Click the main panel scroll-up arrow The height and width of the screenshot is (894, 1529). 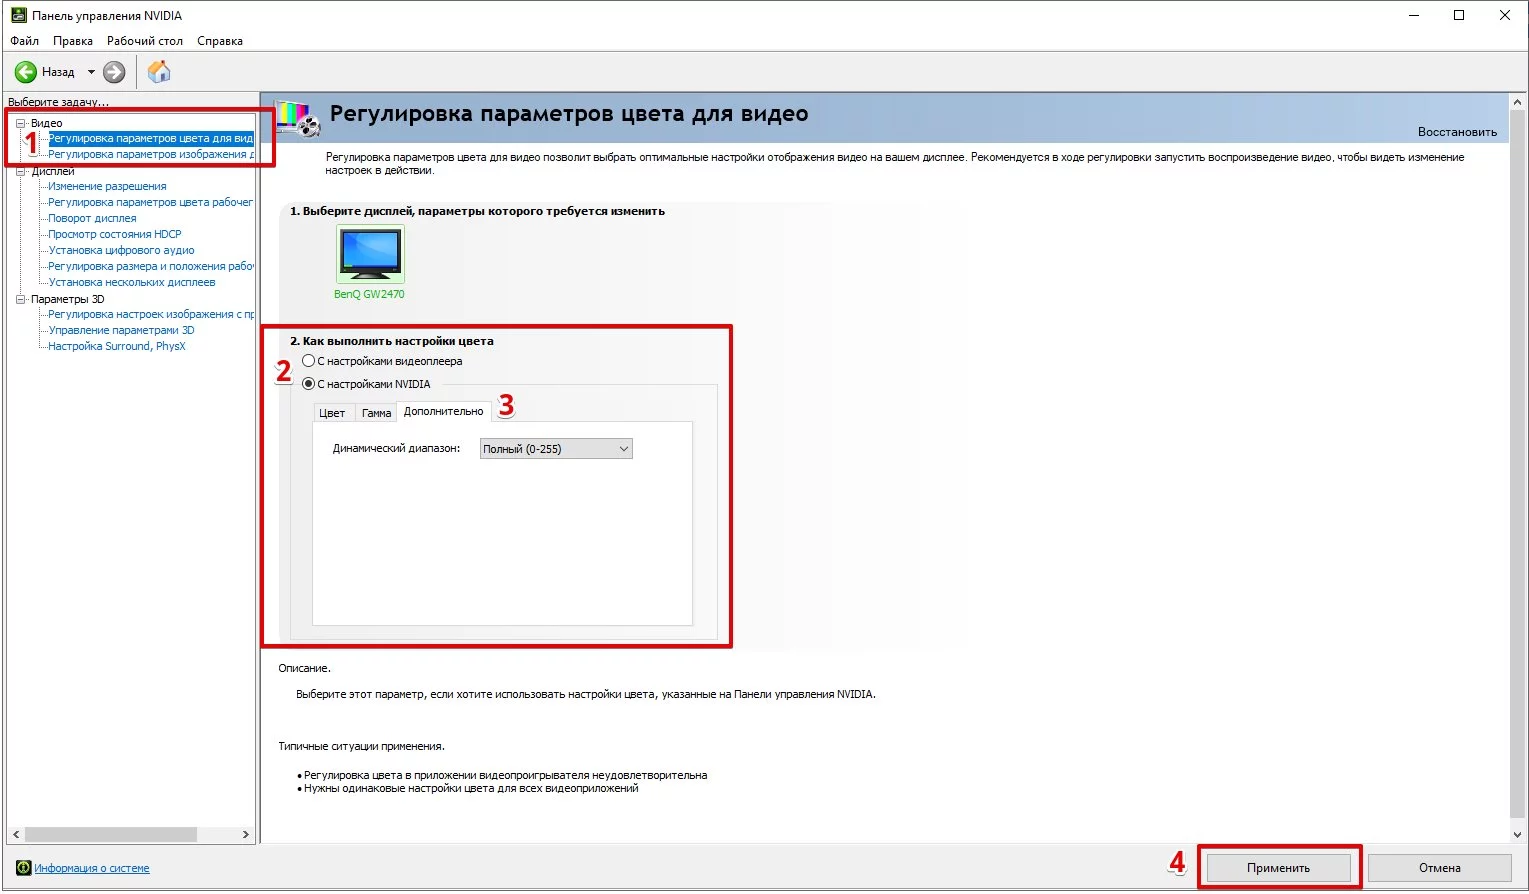(1518, 102)
